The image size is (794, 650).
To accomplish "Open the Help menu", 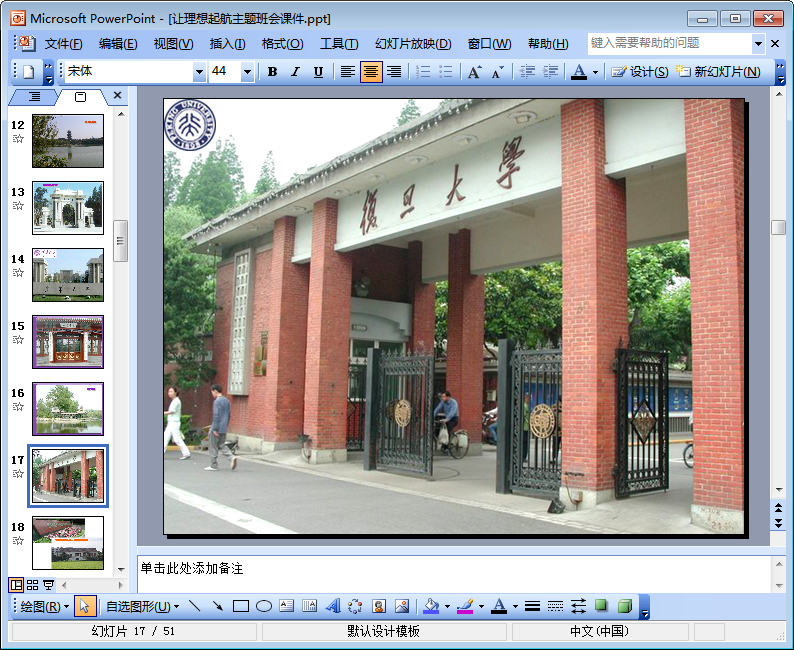I will [548, 44].
